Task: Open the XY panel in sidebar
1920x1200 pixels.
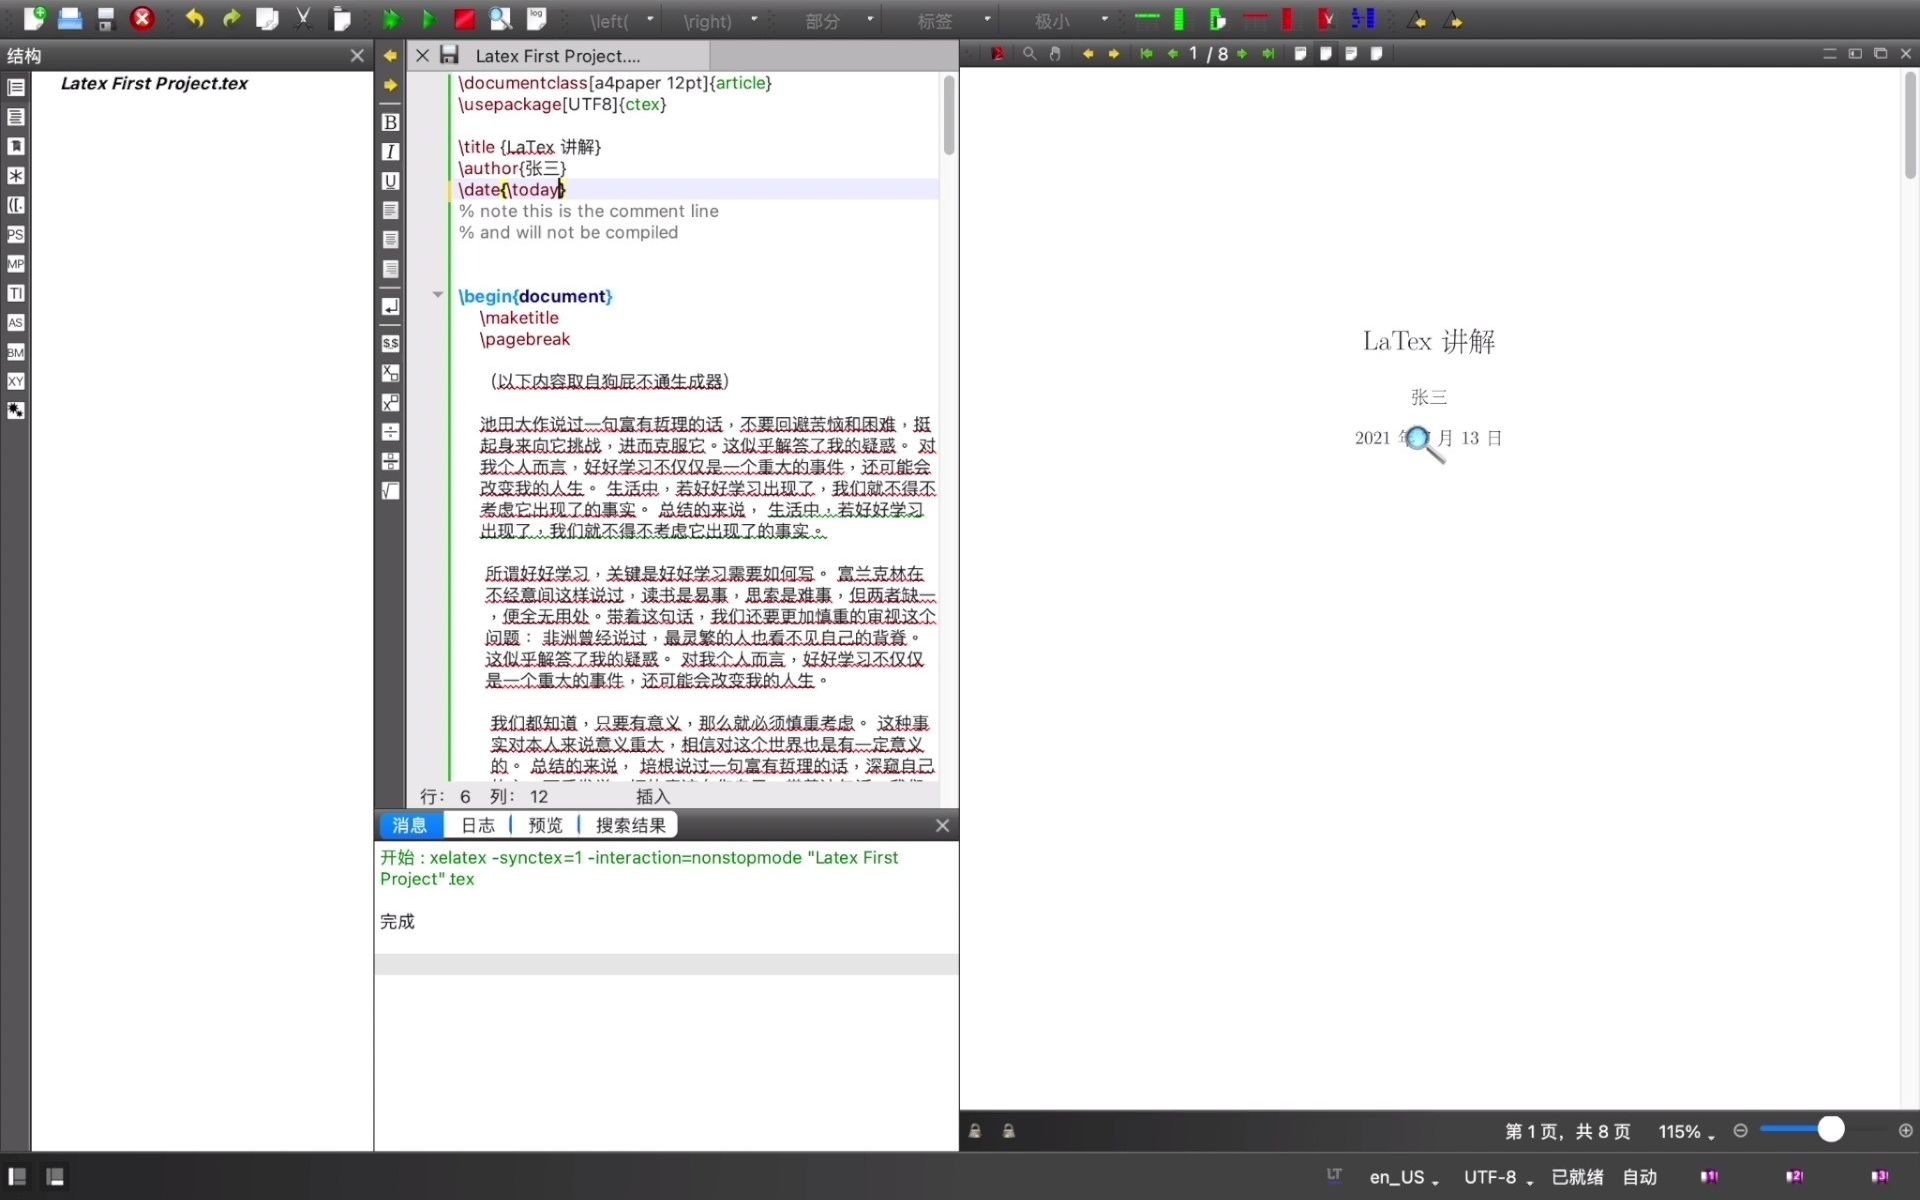Action: tap(15, 381)
